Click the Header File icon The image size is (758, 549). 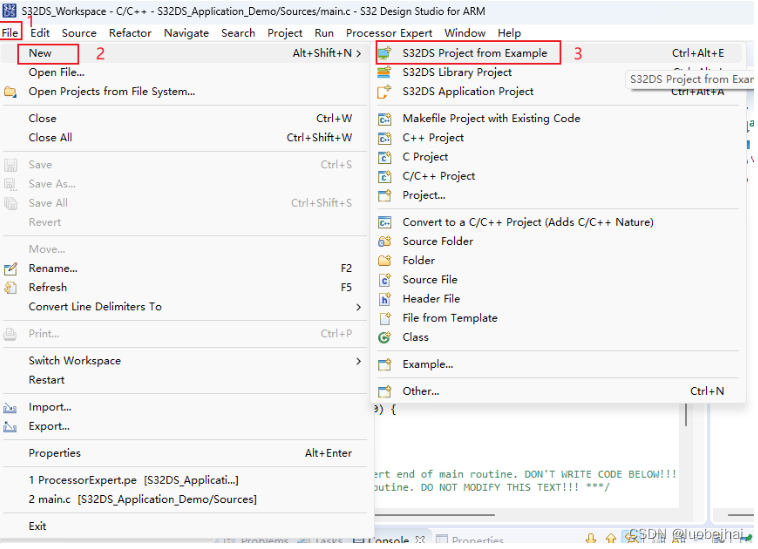[x=384, y=300]
